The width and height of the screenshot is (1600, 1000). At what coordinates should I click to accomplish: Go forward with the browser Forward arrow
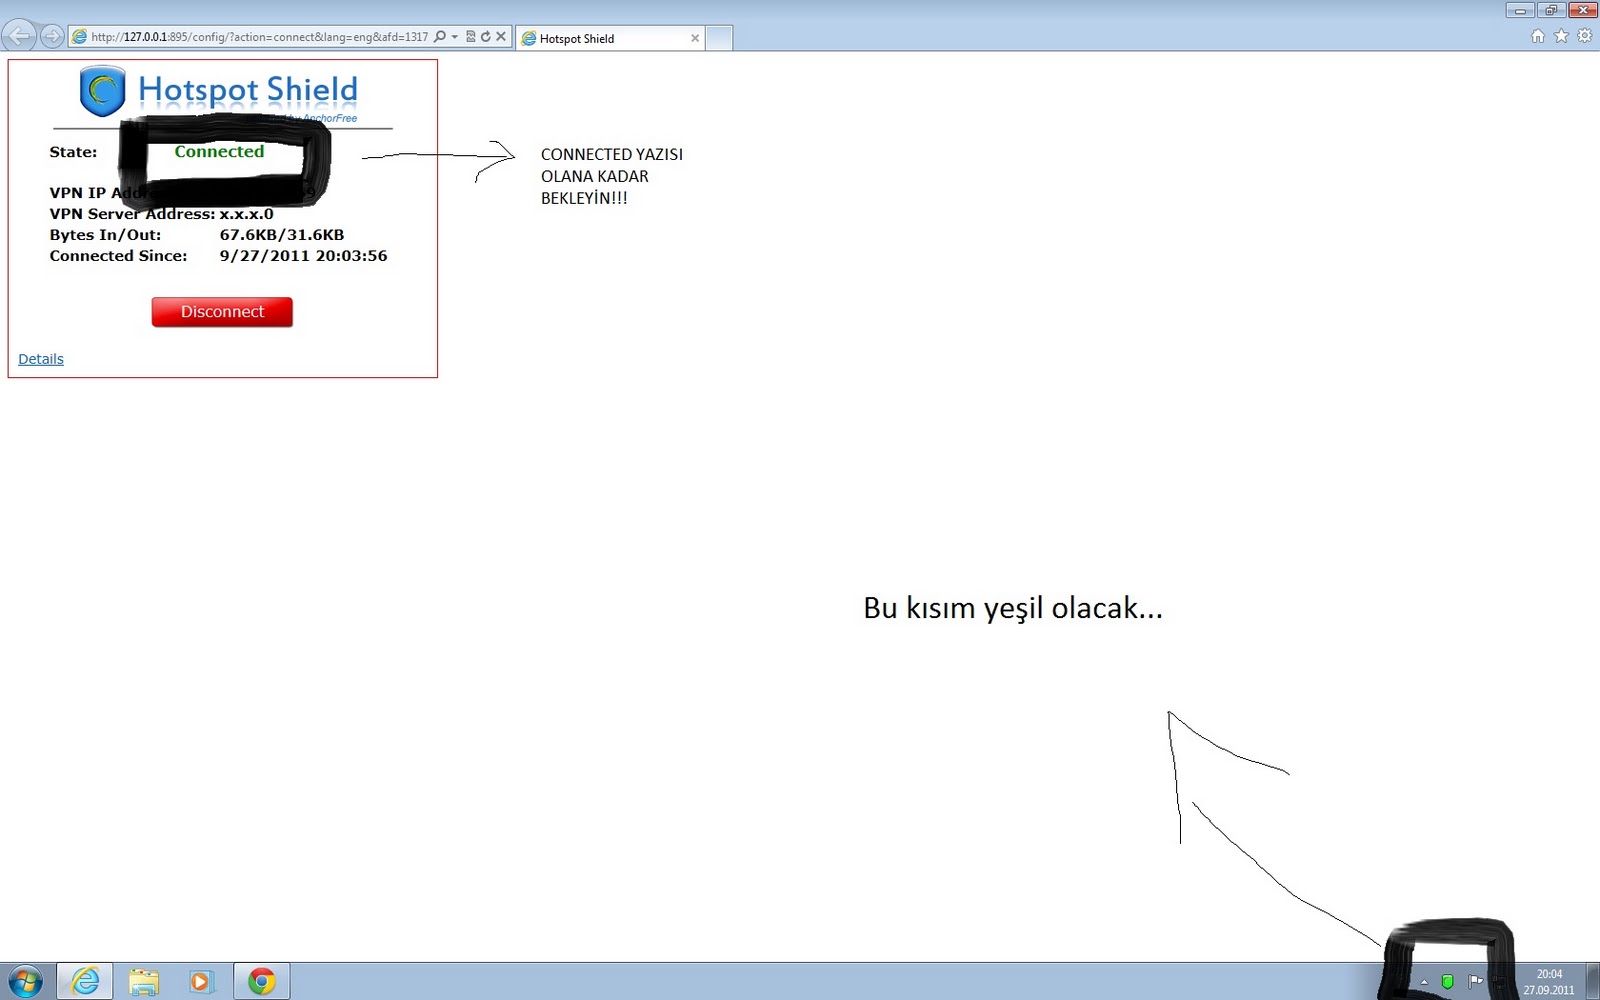pyautogui.click(x=51, y=37)
